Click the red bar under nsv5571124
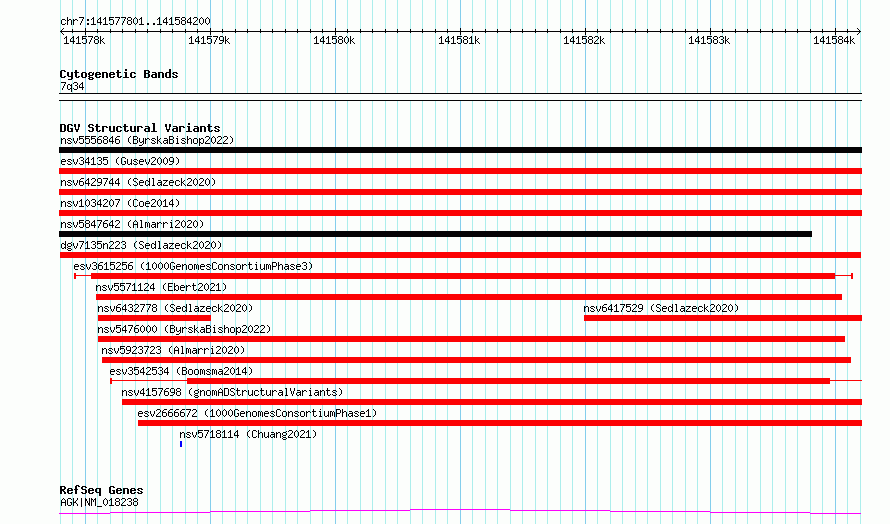890x524 pixels. [469, 297]
